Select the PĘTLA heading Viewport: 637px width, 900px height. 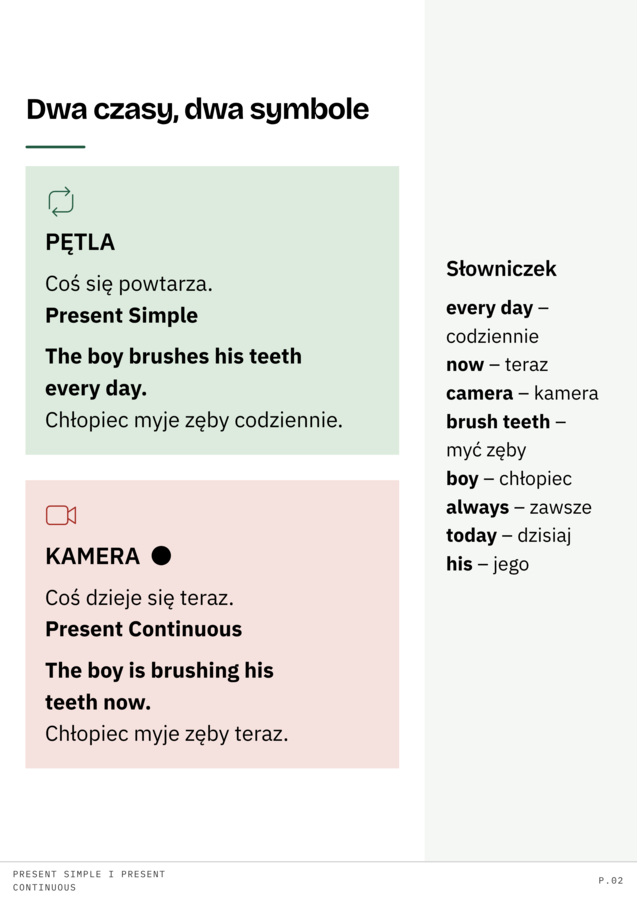80,242
